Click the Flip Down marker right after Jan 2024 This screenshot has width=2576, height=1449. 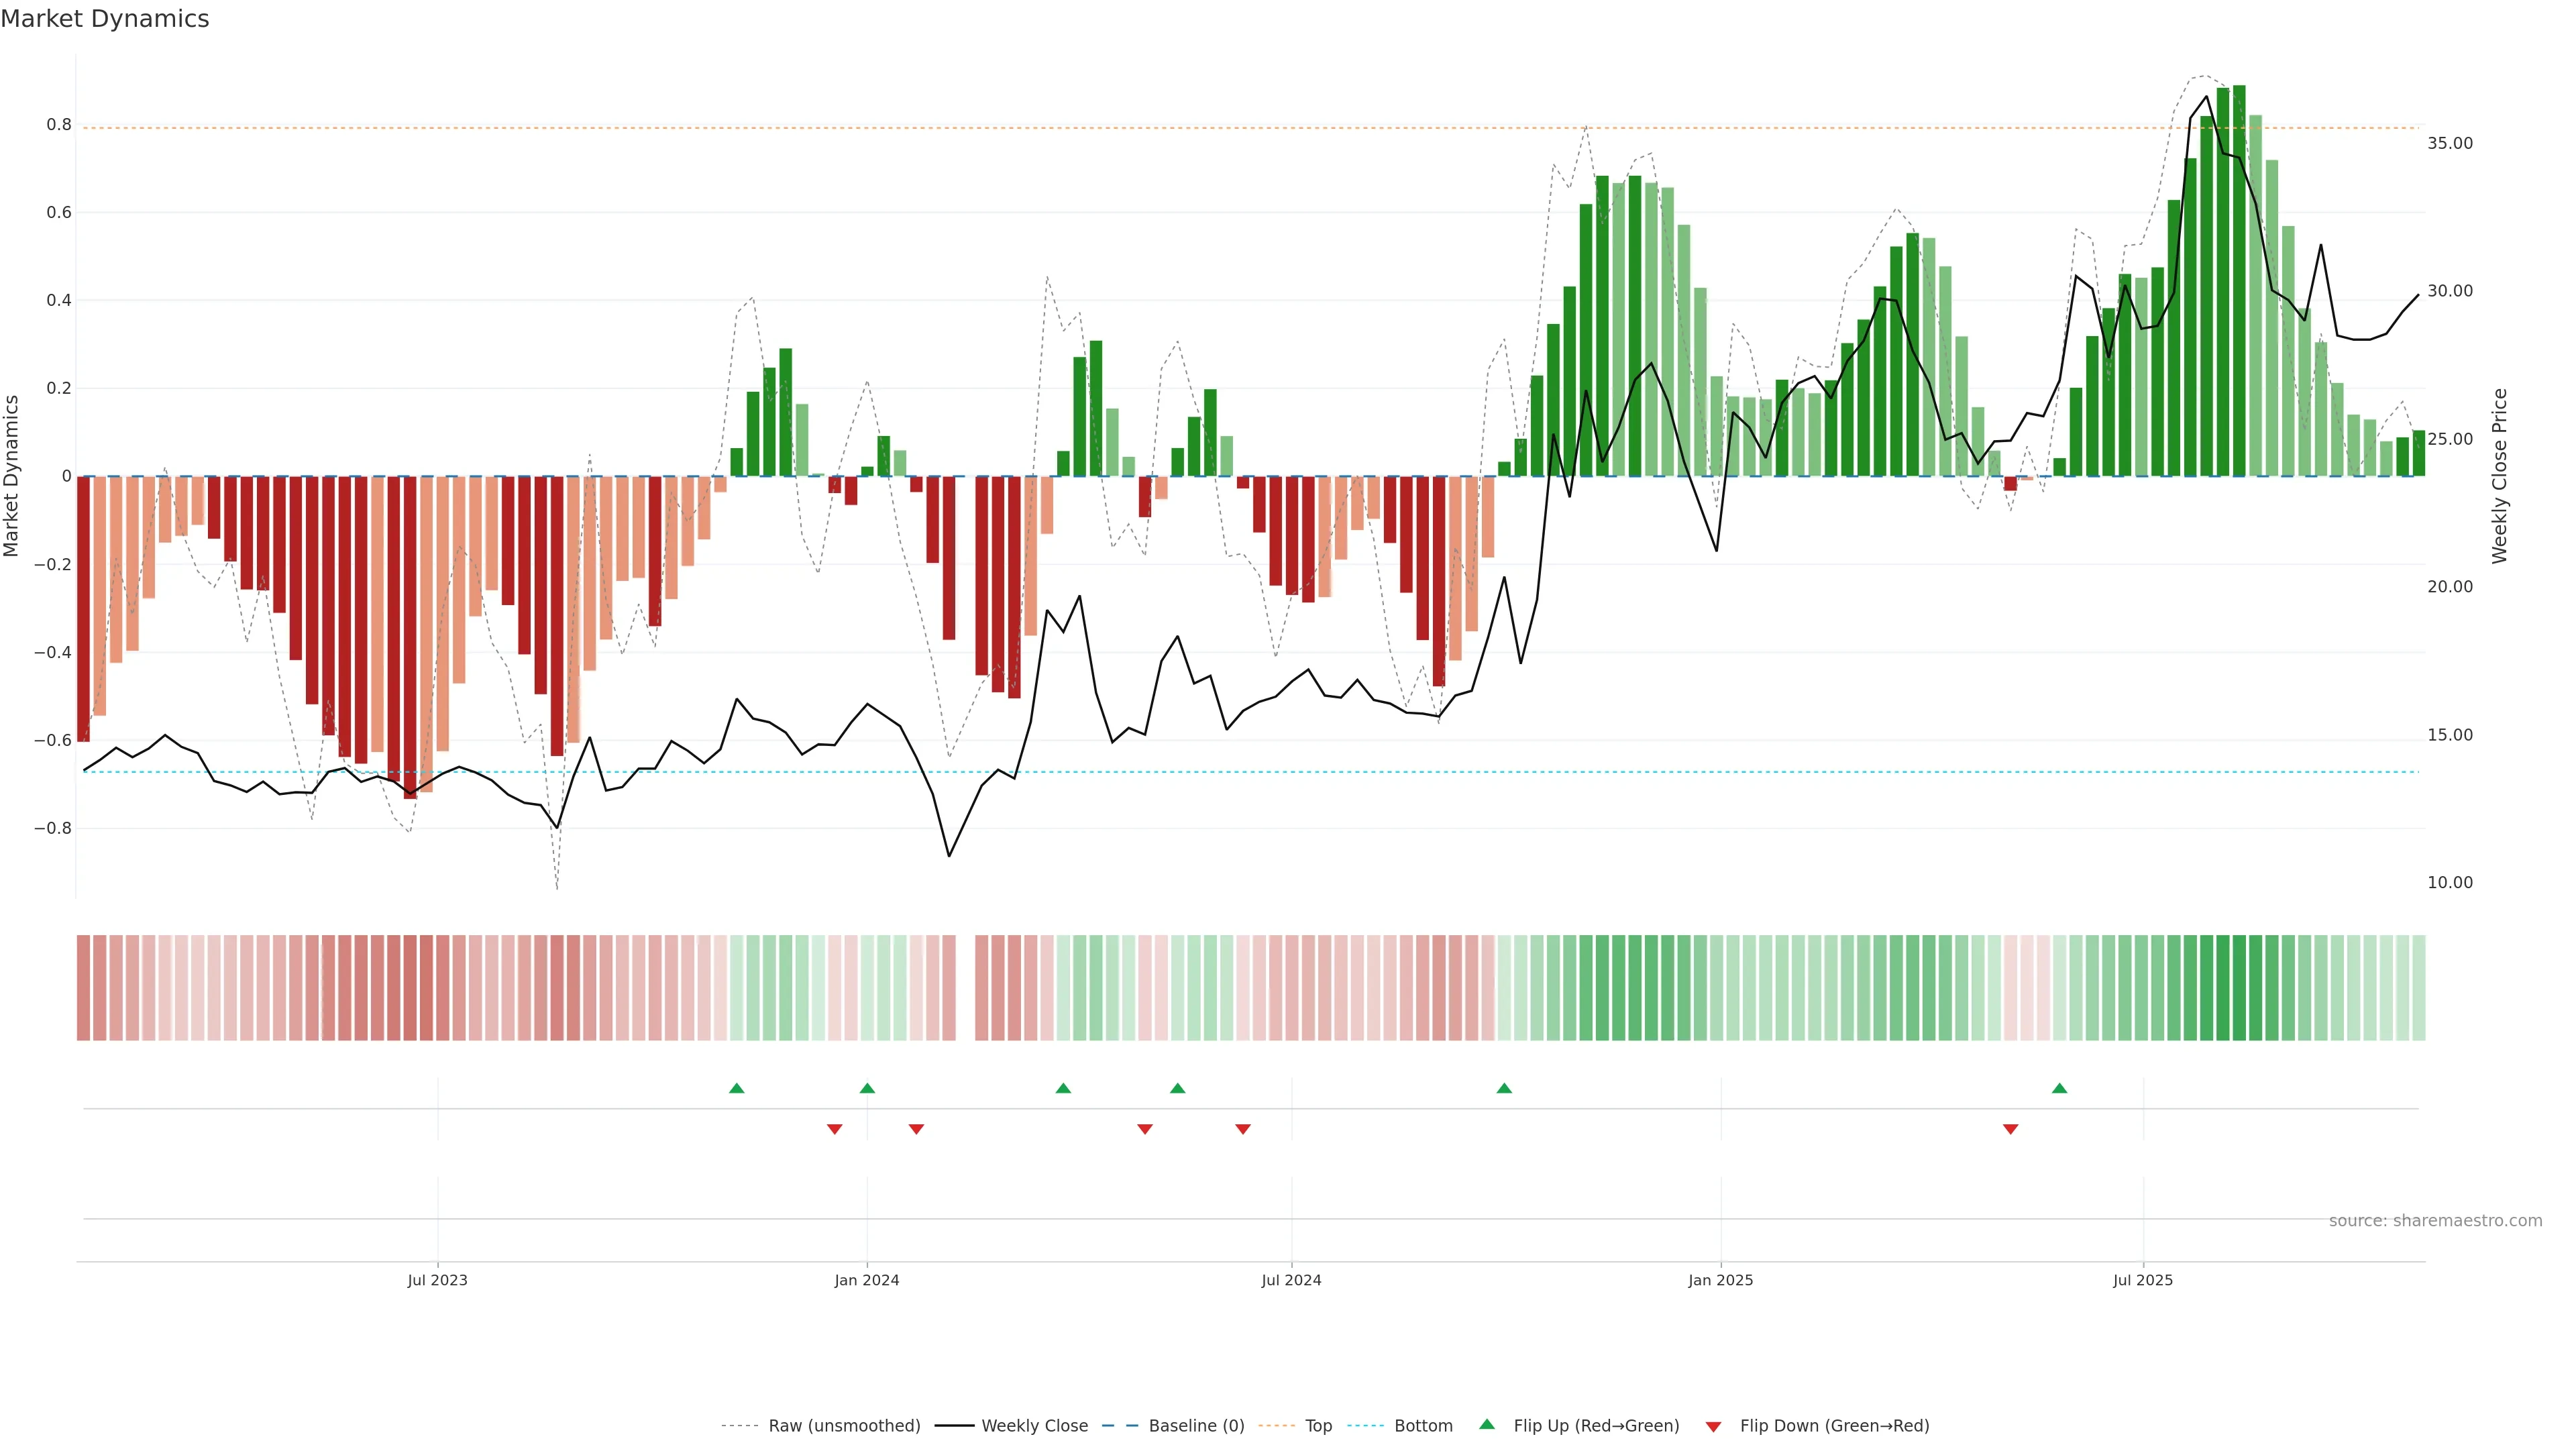tap(916, 1129)
